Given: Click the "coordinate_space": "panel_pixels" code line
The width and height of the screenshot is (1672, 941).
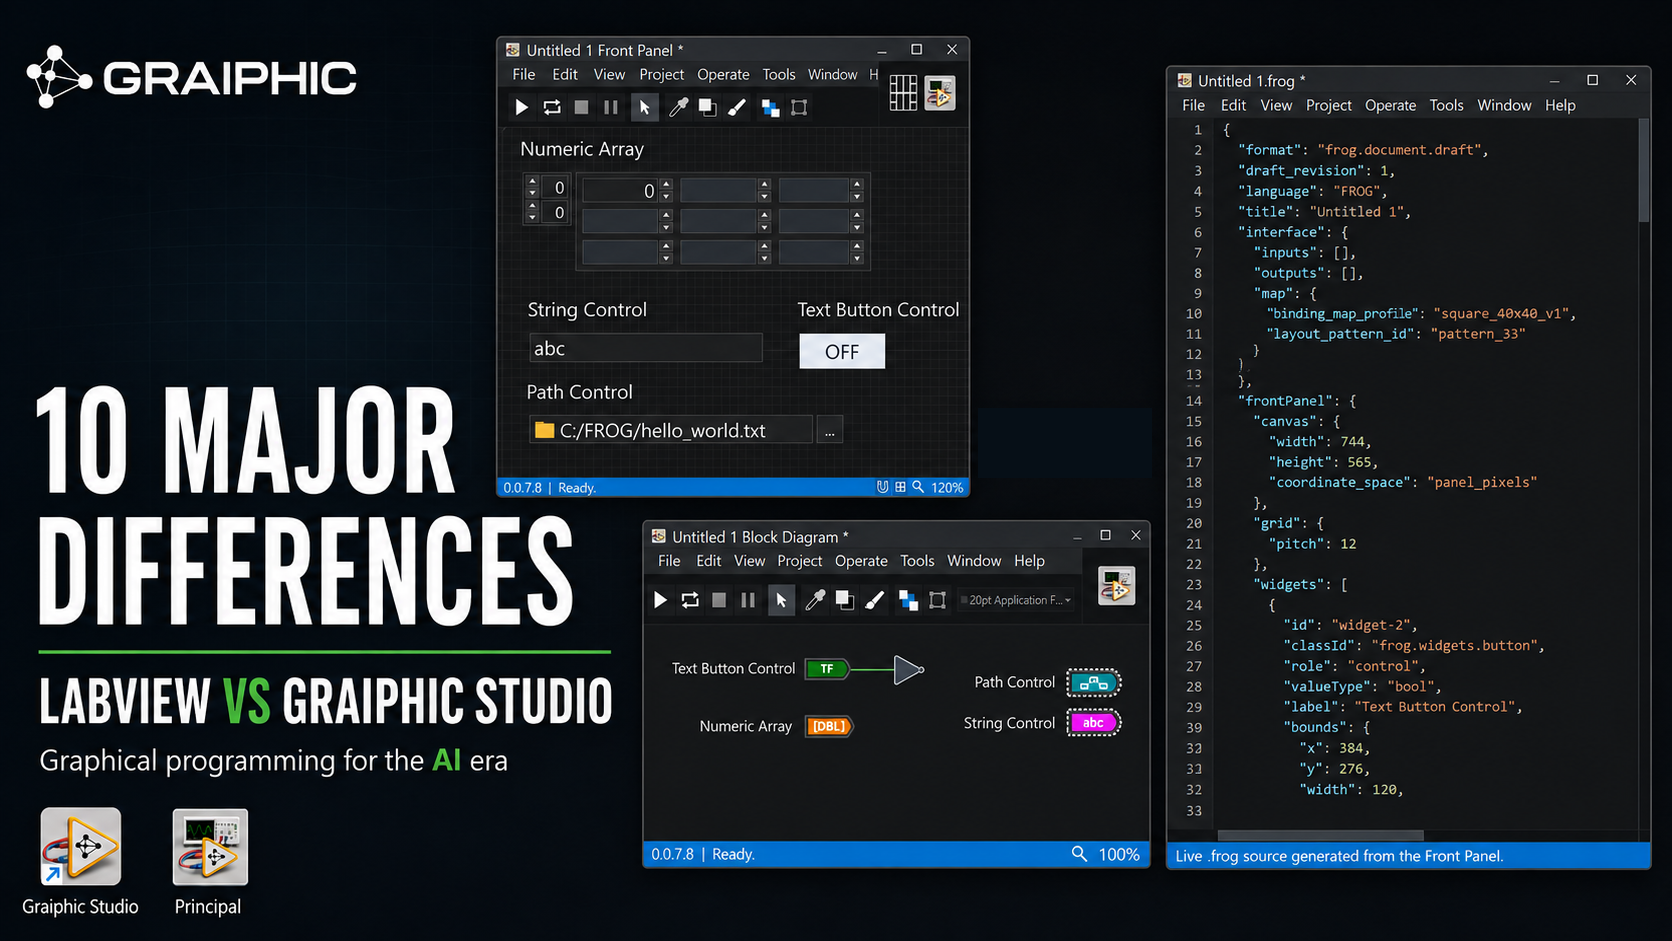Looking at the screenshot, I should coord(1403,482).
